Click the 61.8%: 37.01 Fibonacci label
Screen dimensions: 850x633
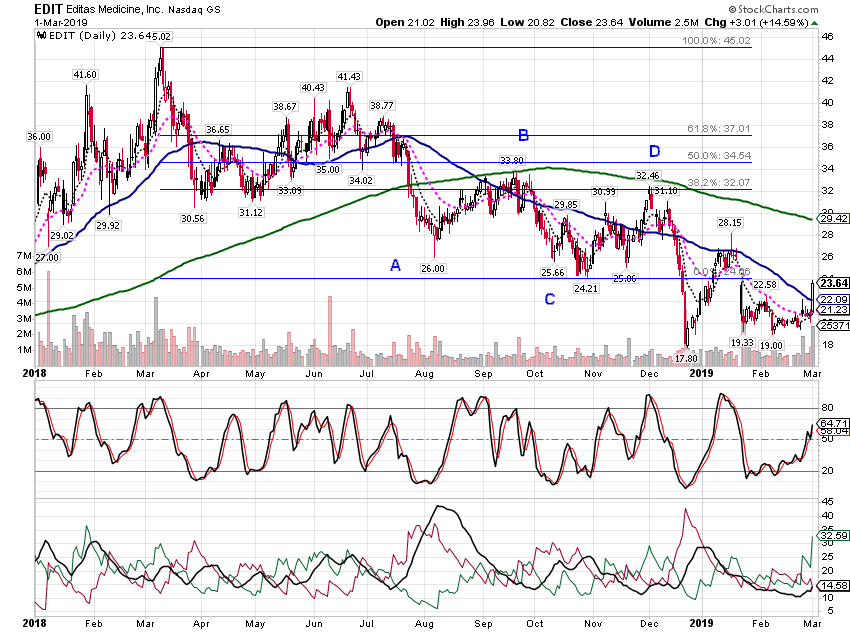tap(719, 128)
